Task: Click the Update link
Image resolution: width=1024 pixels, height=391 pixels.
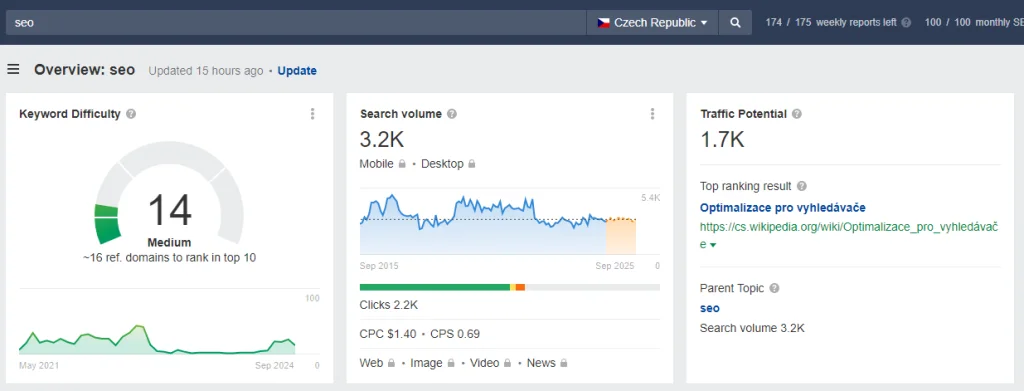Action: 297,70
